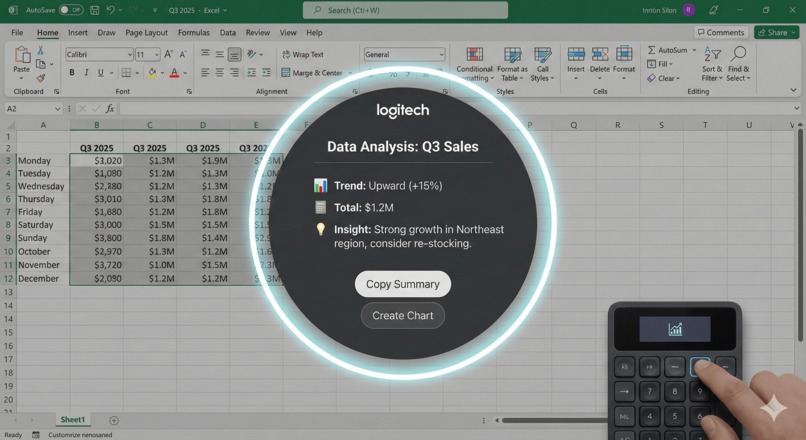Increase font size with large A icon
Viewport: 806px width, 440px height.
click(x=169, y=54)
